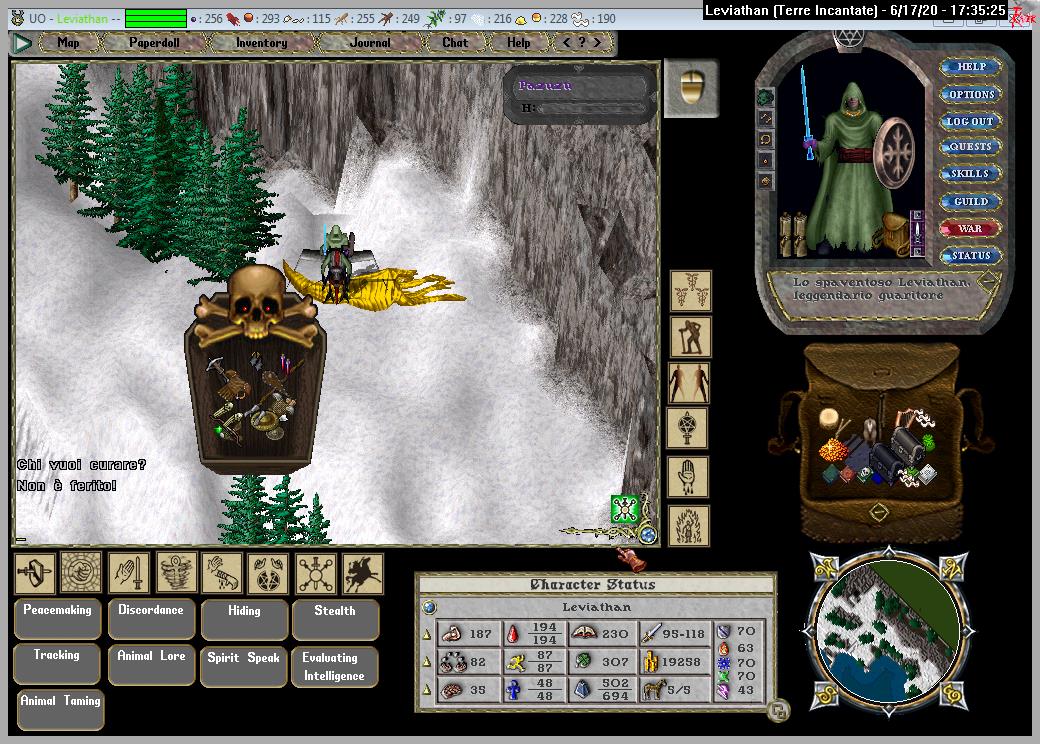Viewport: 1040px width, 744px height.
Task: Open the Map menu
Action: (x=69, y=42)
